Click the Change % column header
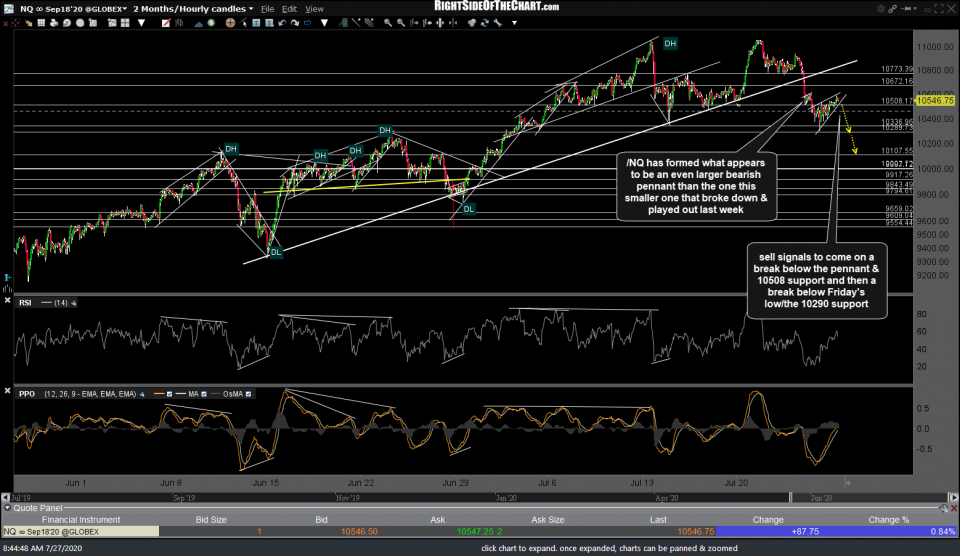 click(x=889, y=520)
